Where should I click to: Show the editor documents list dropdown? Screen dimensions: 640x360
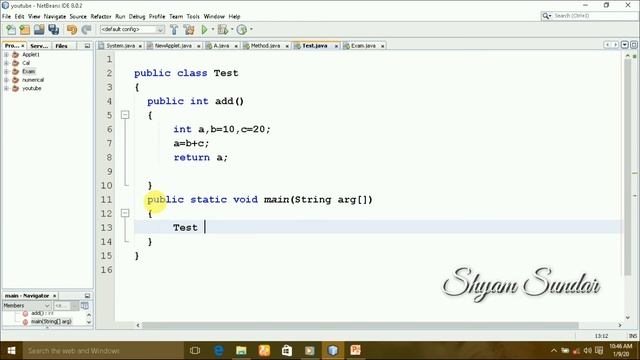tap(624, 44)
